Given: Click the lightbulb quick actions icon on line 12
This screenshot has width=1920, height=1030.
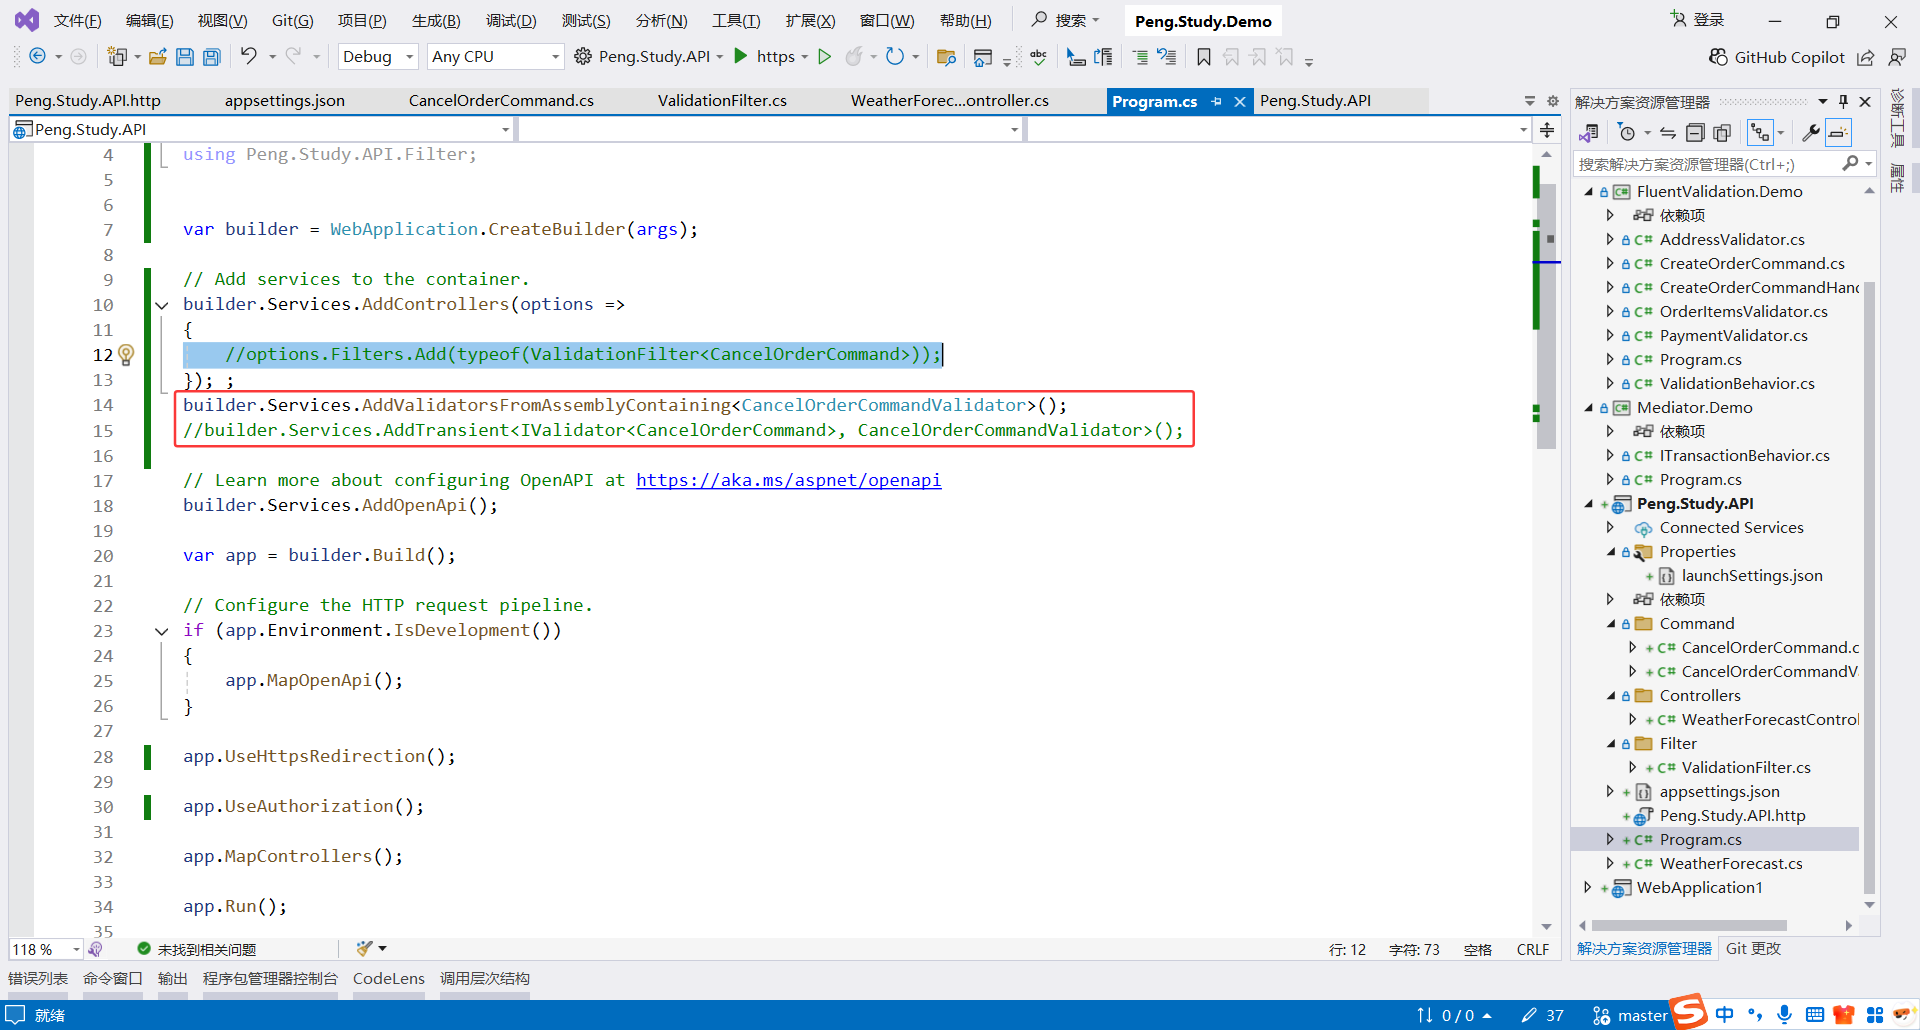Looking at the screenshot, I should click(x=126, y=354).
